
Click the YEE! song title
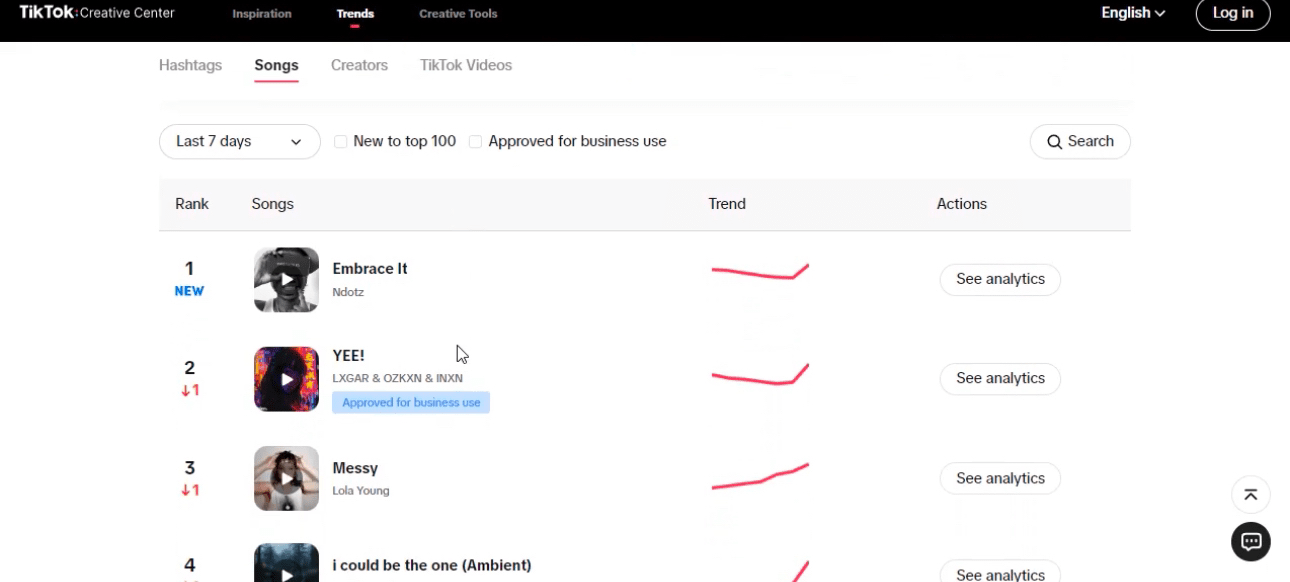click(x=349, y=355)
